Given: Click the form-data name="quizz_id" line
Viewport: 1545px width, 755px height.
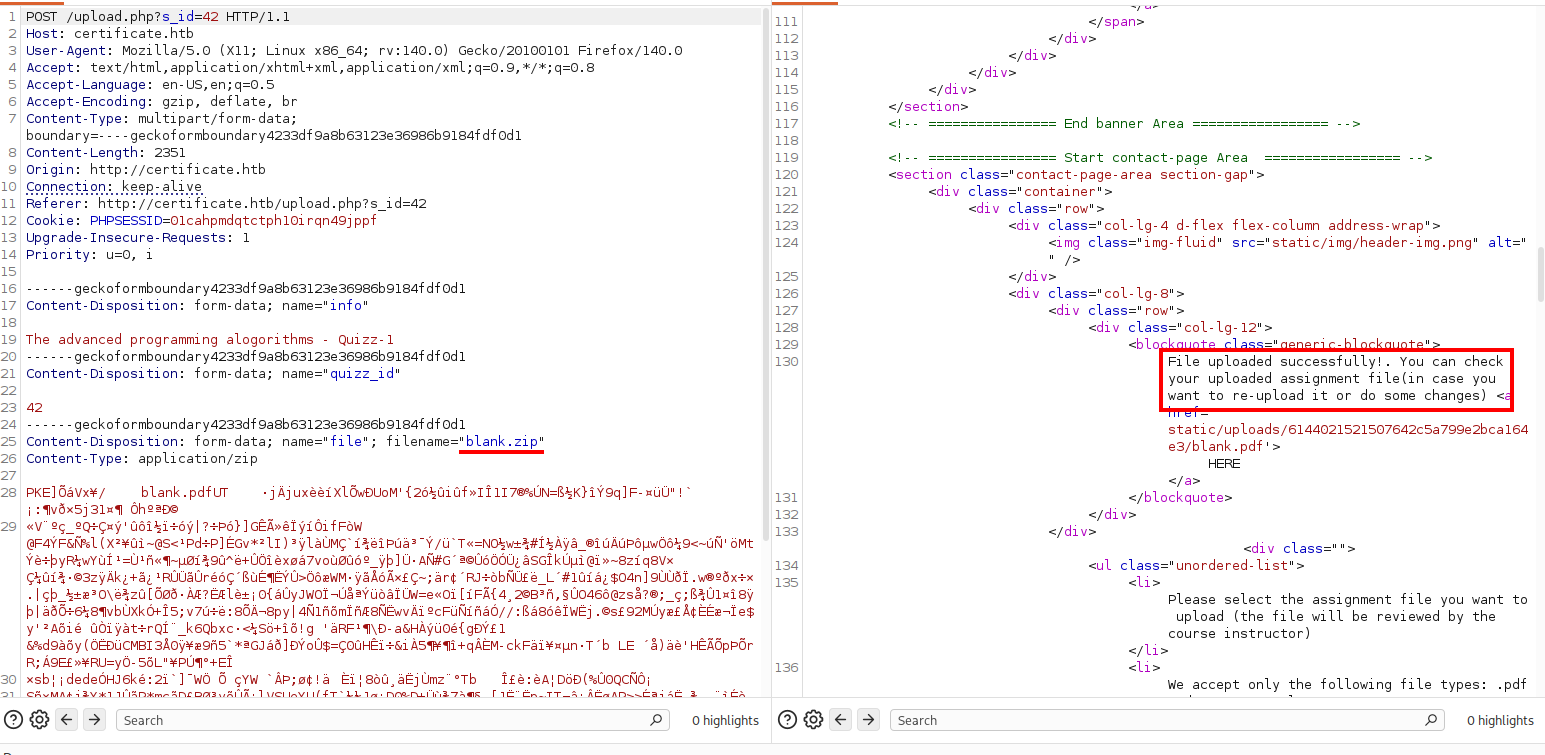Looking at the screenshot, I should tap(214, 373).
